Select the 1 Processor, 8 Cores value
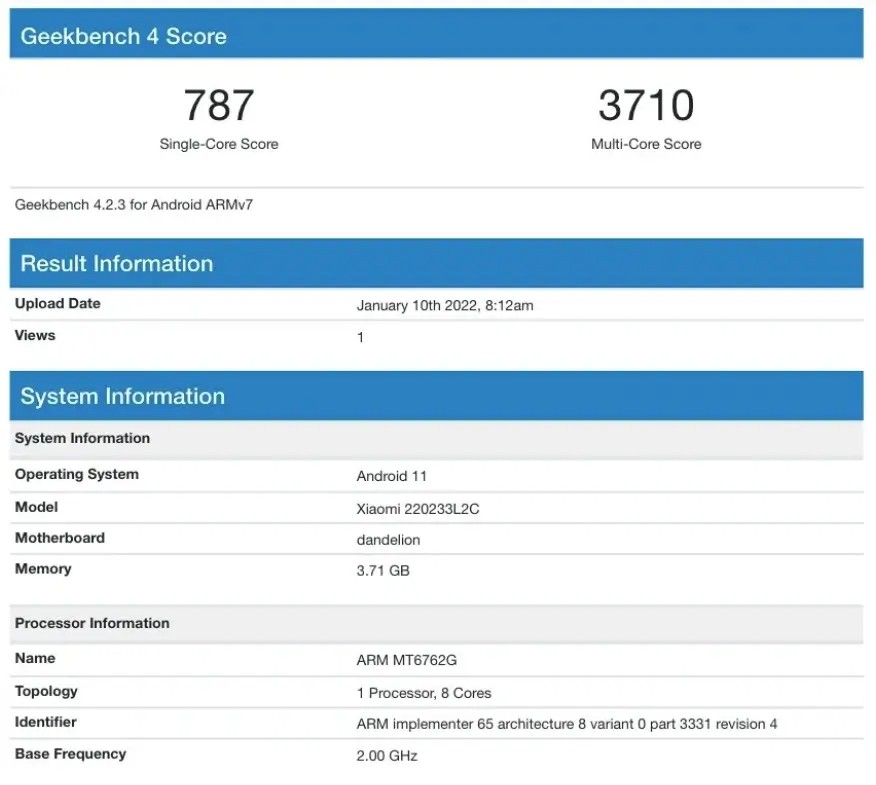876x785 pixels. point(424,693)
